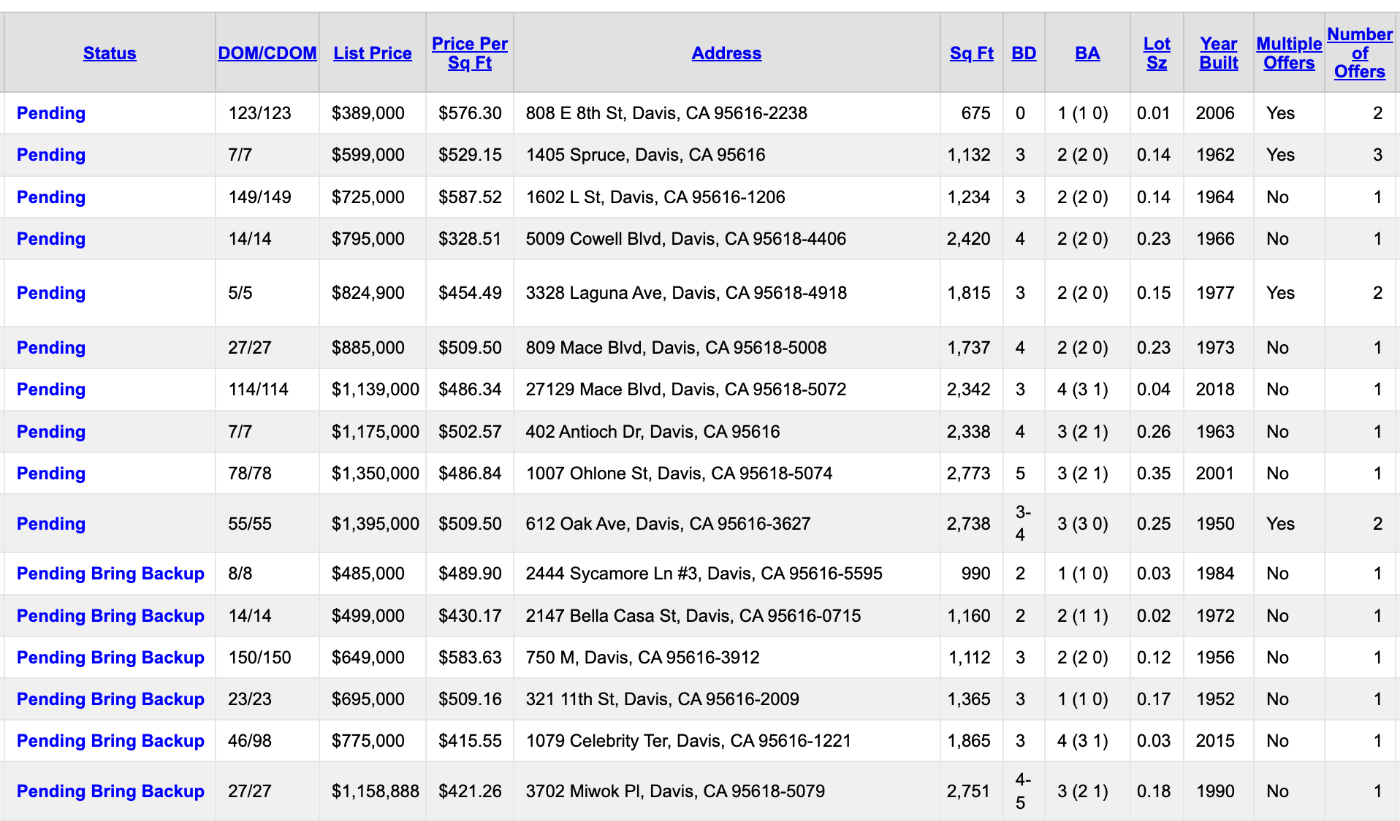
Task: Select address 612 Oak Ave, Davis
Action: [x=669, y=524]
